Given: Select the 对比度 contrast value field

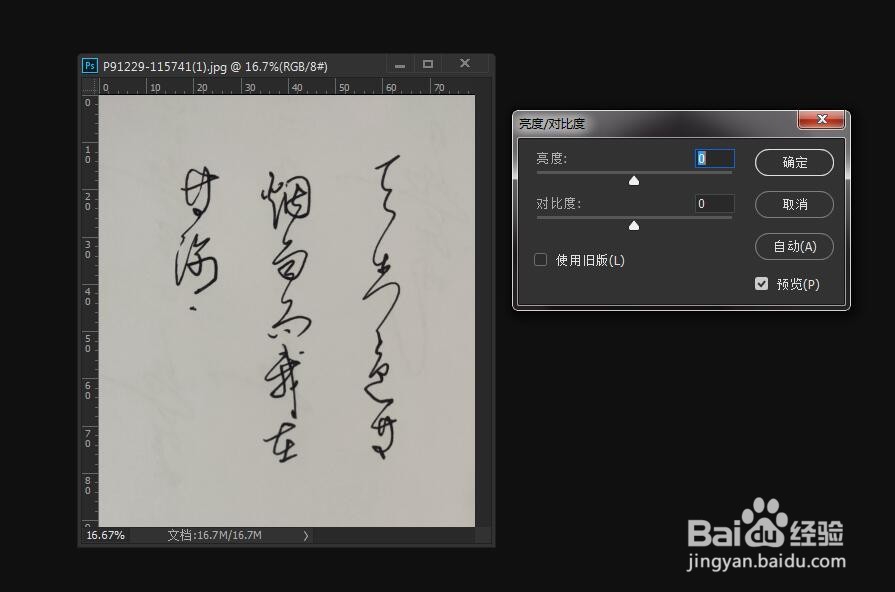Looking at the screenshot, I should tap(714, 203).
